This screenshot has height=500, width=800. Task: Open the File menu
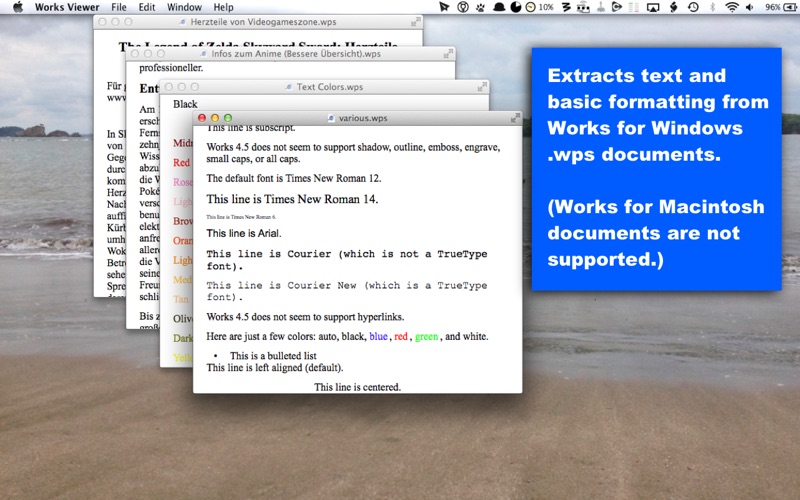pos(119,7)
